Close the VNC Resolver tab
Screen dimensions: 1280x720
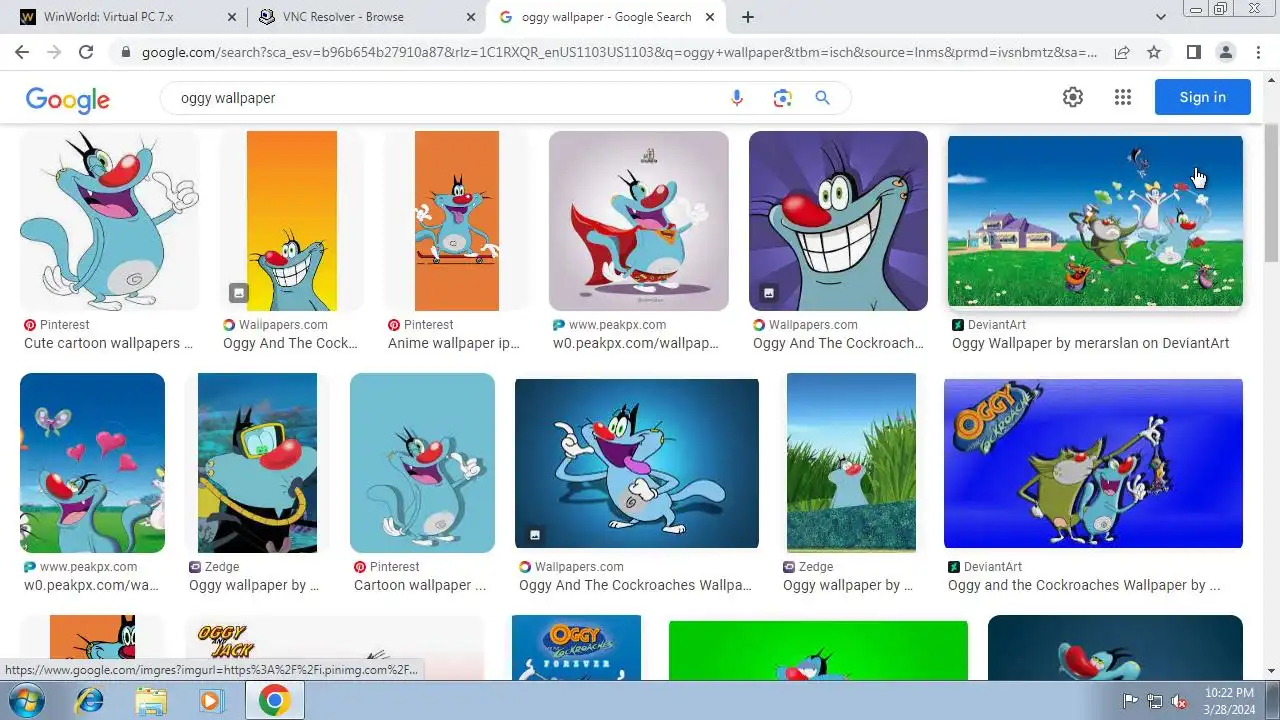tap(471, 17)
